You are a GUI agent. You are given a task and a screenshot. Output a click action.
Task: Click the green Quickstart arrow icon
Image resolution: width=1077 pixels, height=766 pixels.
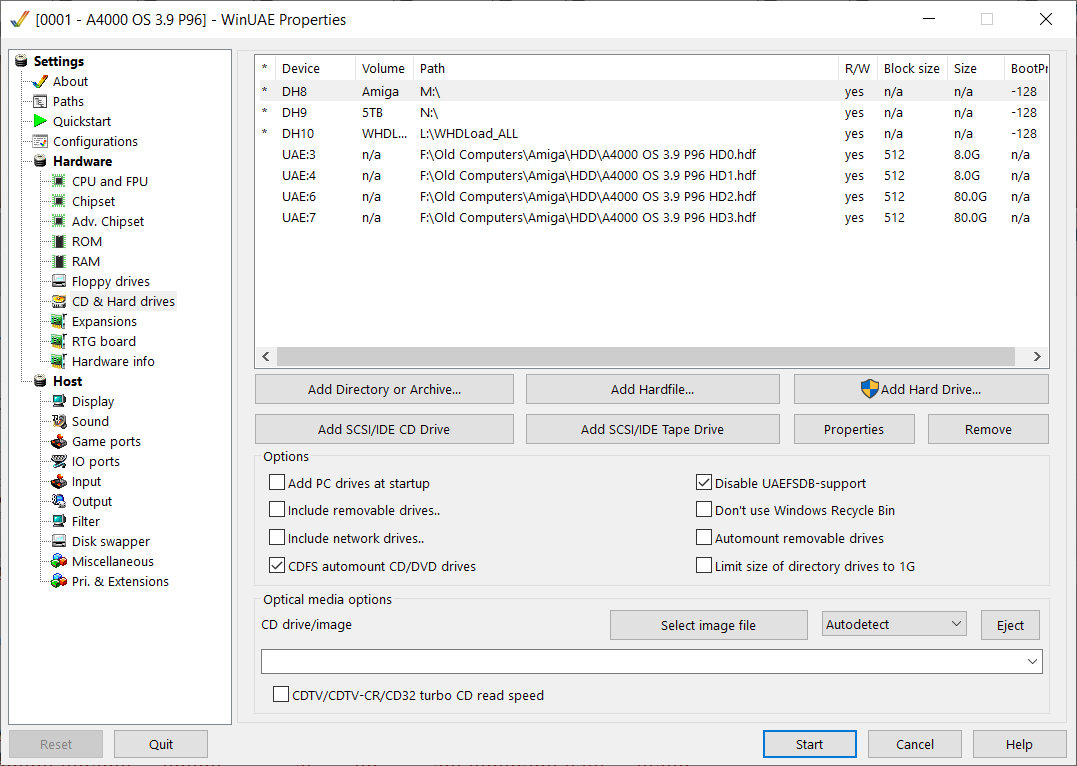[x=40, y=121]
